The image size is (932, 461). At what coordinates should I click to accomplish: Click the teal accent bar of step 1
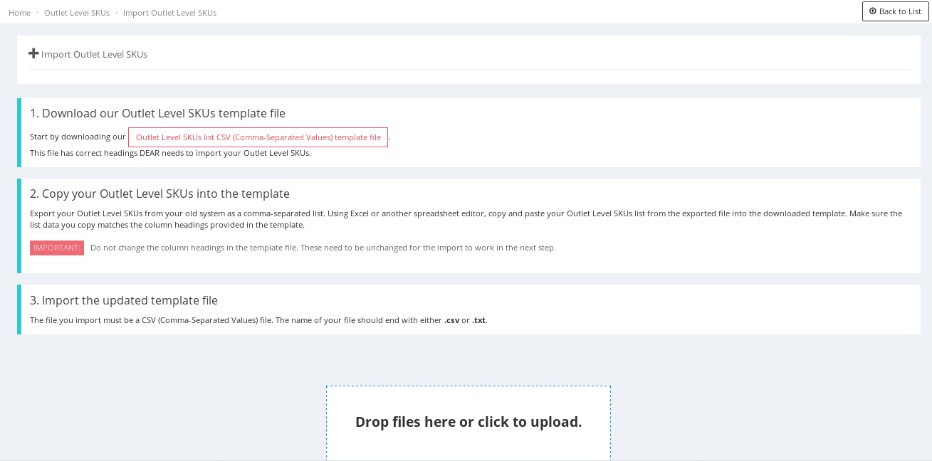[18, 132]
